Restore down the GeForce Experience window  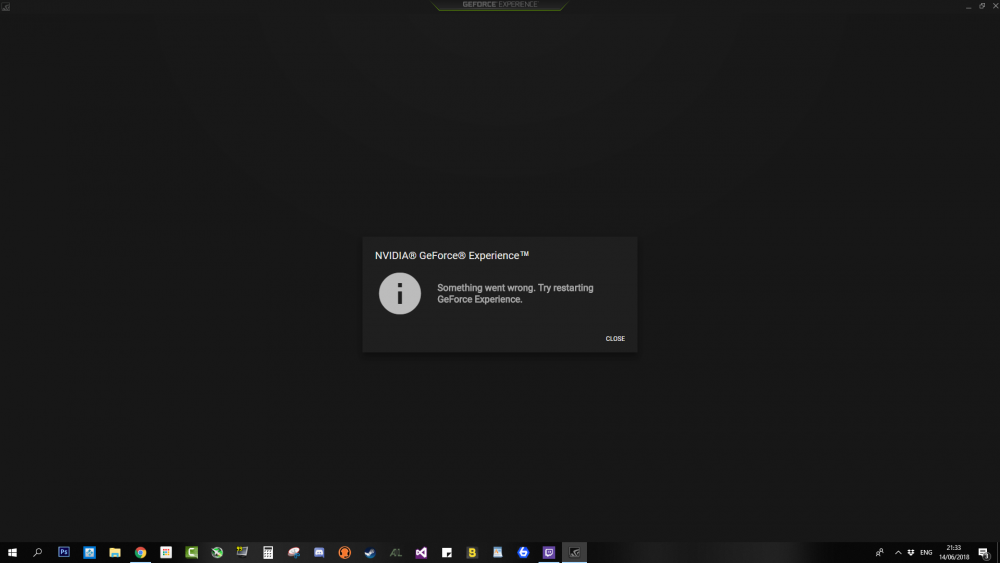[x=982, y=6]
